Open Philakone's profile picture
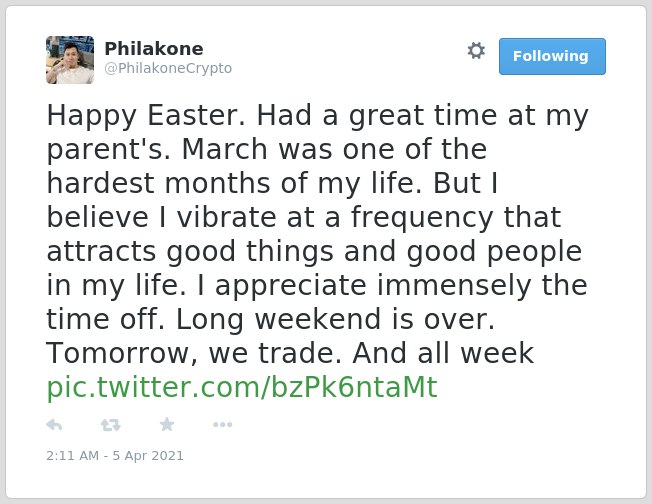The width and height of the screenshot is (652, 504). tap(70, 60)
